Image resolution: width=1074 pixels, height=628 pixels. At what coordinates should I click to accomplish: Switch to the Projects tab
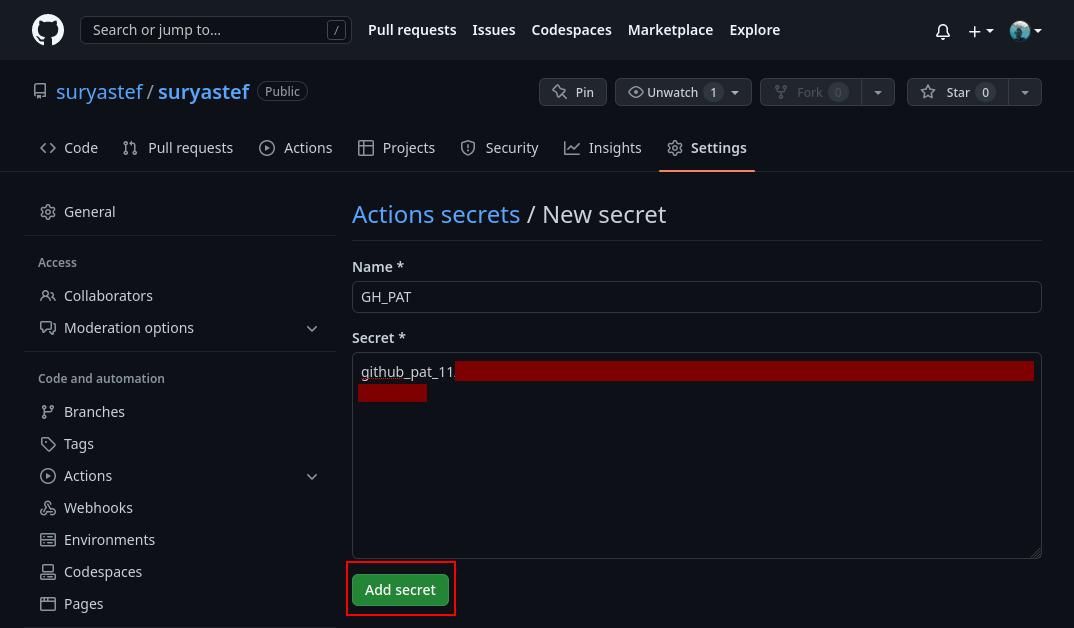click(x=397, y=148)
